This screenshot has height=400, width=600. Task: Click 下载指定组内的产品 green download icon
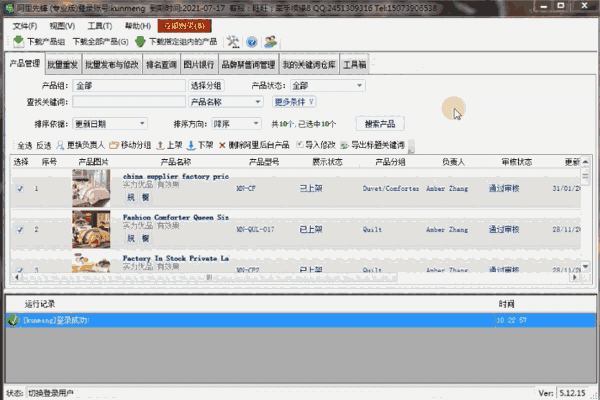140,41
